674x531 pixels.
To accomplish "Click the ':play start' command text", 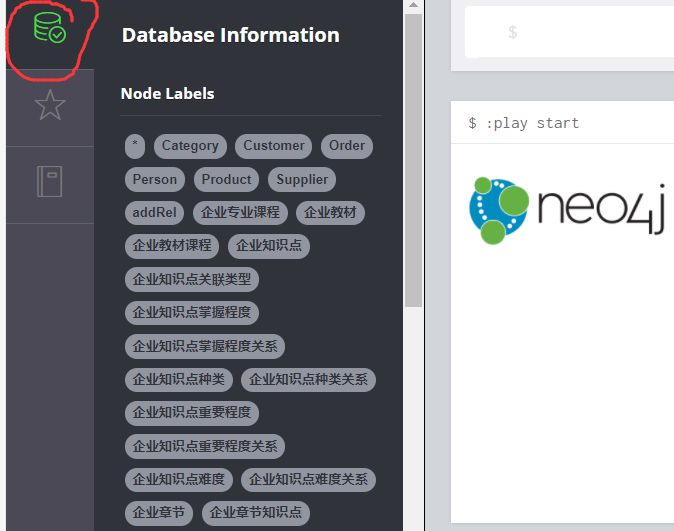I will [532, 123].
